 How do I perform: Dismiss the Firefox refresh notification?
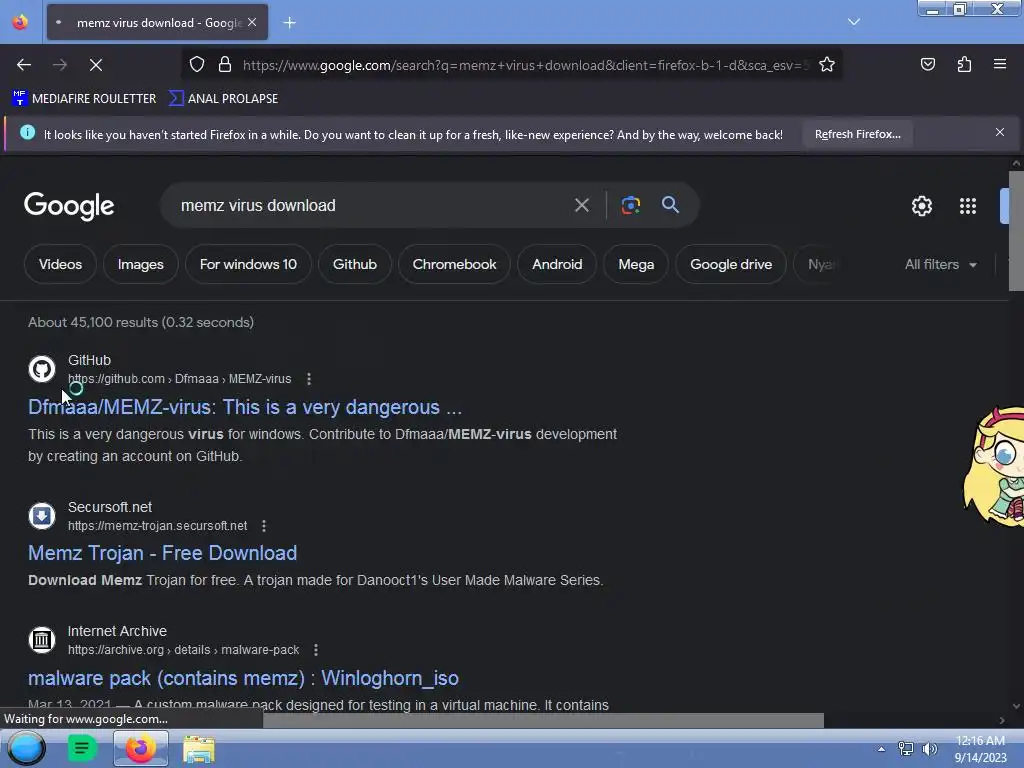[1000, 133]
